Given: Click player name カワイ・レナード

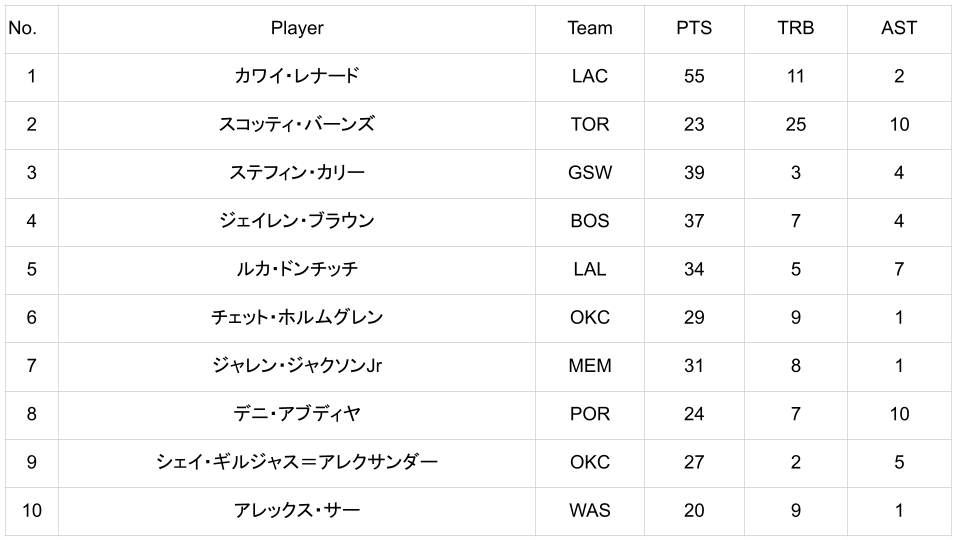Looking at the screenshot, I should 297,76.
